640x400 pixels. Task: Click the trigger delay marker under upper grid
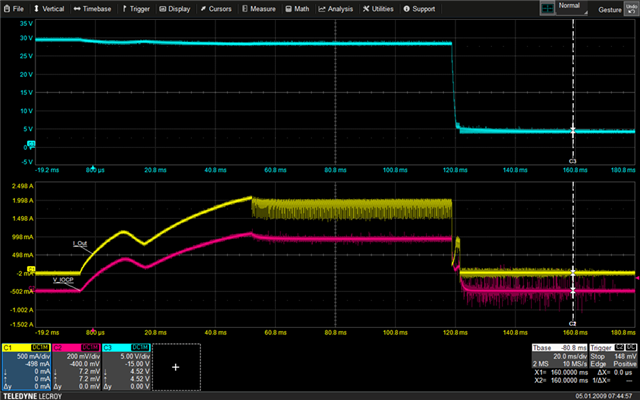click(93, 167)
